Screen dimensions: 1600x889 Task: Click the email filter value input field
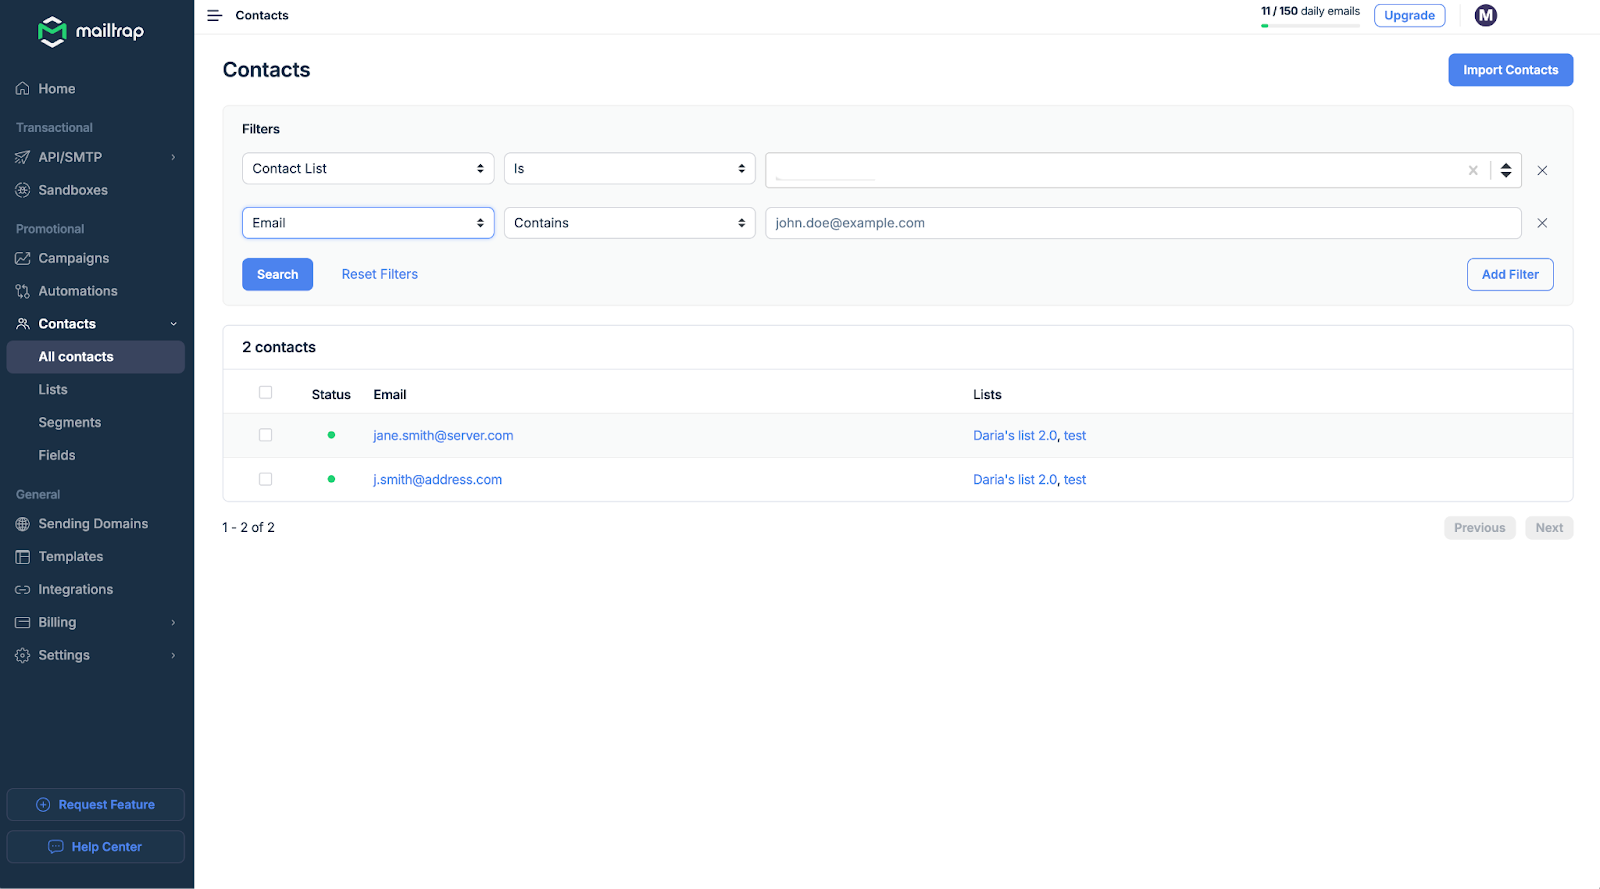click(x=1143, y=223)
